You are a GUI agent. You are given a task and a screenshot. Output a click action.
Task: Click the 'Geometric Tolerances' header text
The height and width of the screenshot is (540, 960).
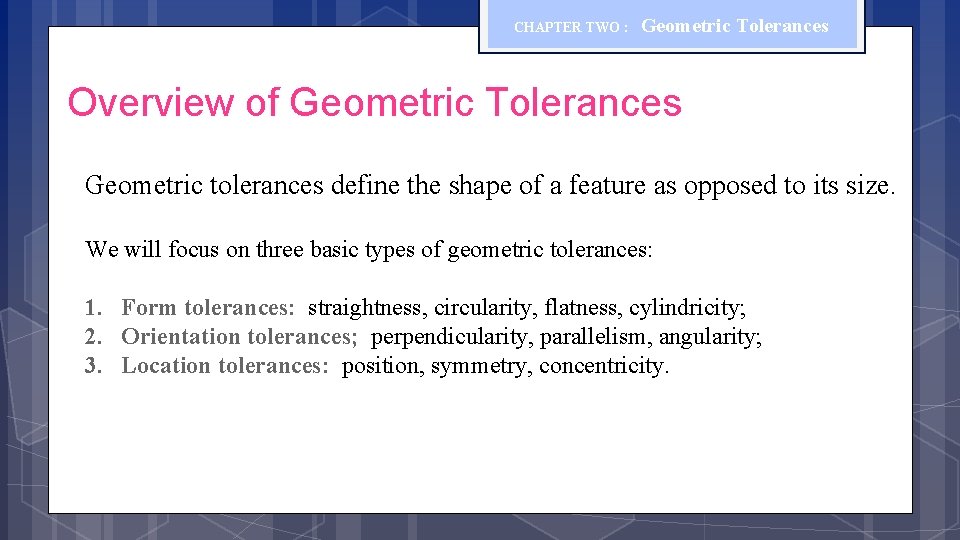pyautogui.click(x=735, y=26)
